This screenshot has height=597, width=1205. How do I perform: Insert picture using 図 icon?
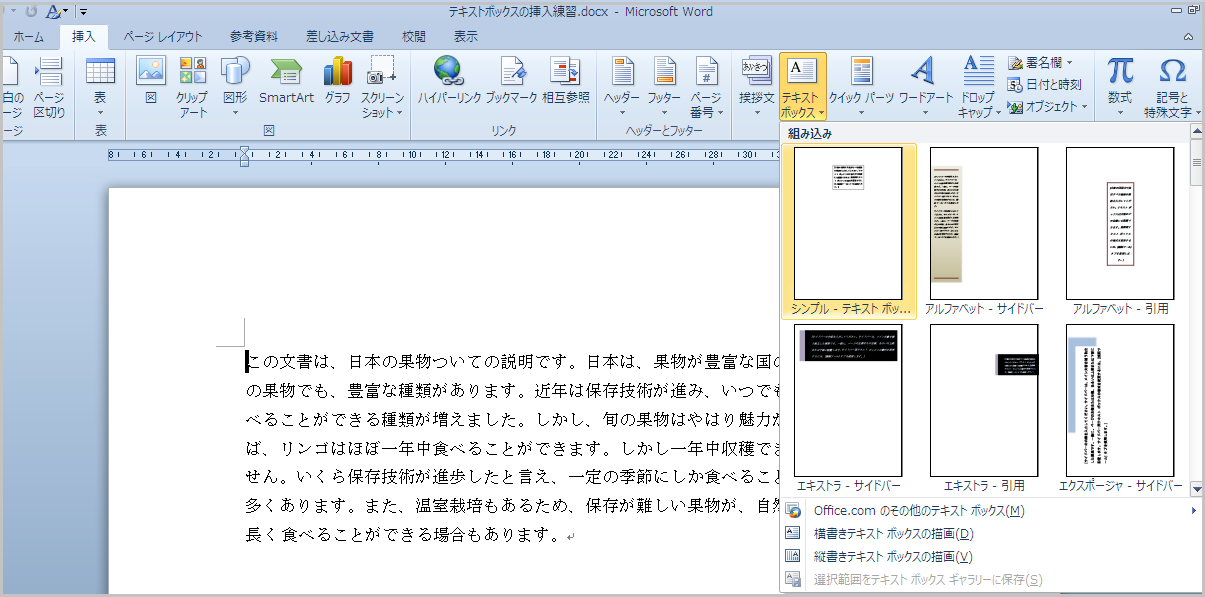pyautogui.click(x=151, y=73)
